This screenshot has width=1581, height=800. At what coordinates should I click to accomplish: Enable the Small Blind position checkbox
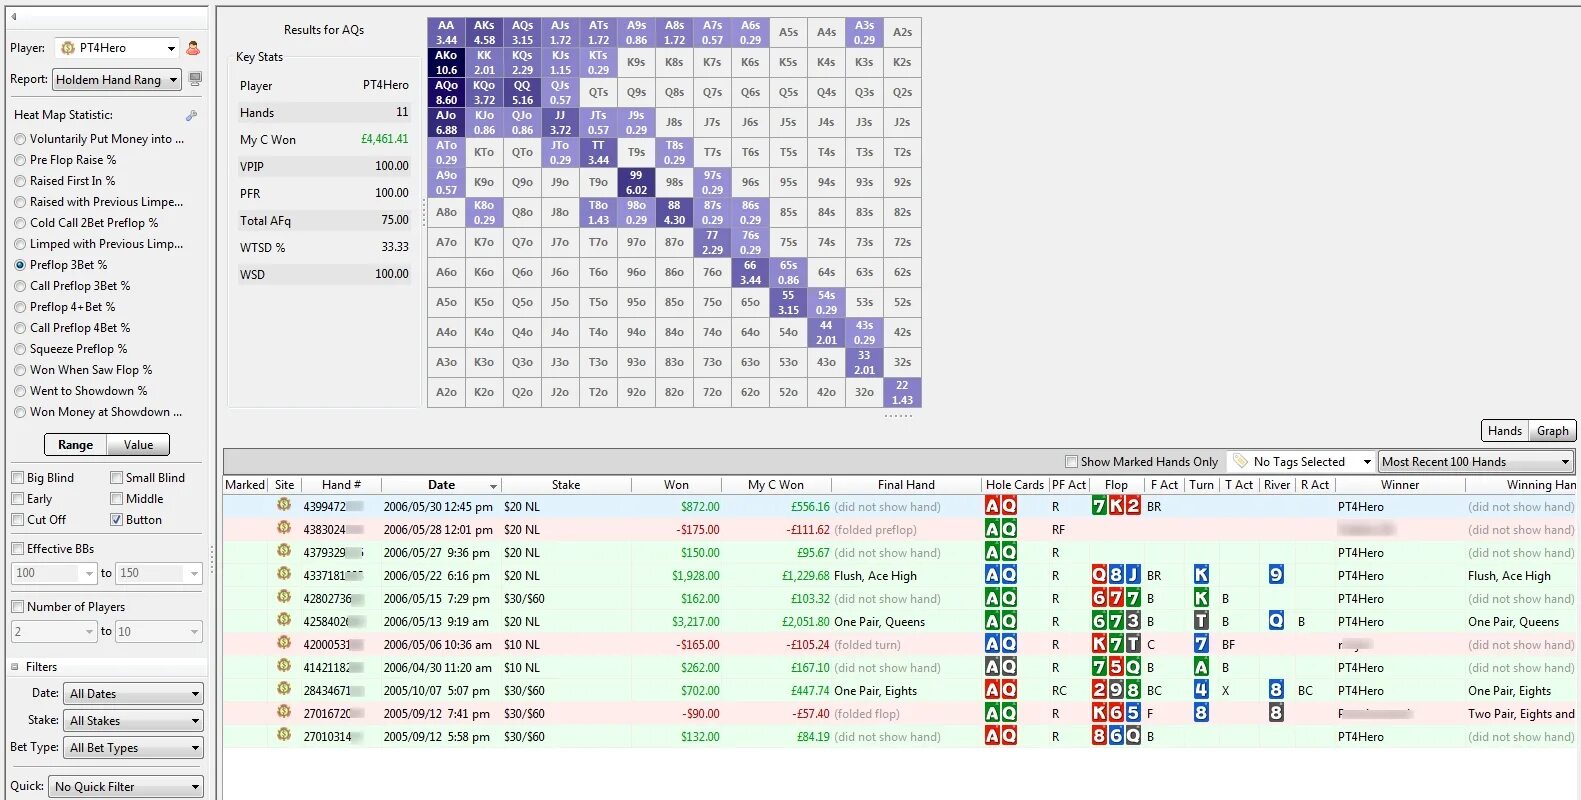click(116, 478)
